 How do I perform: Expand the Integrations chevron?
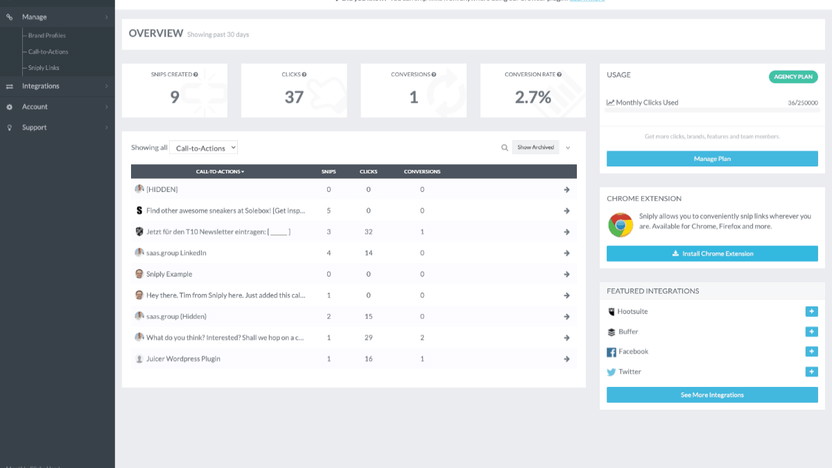click(107, 86)
